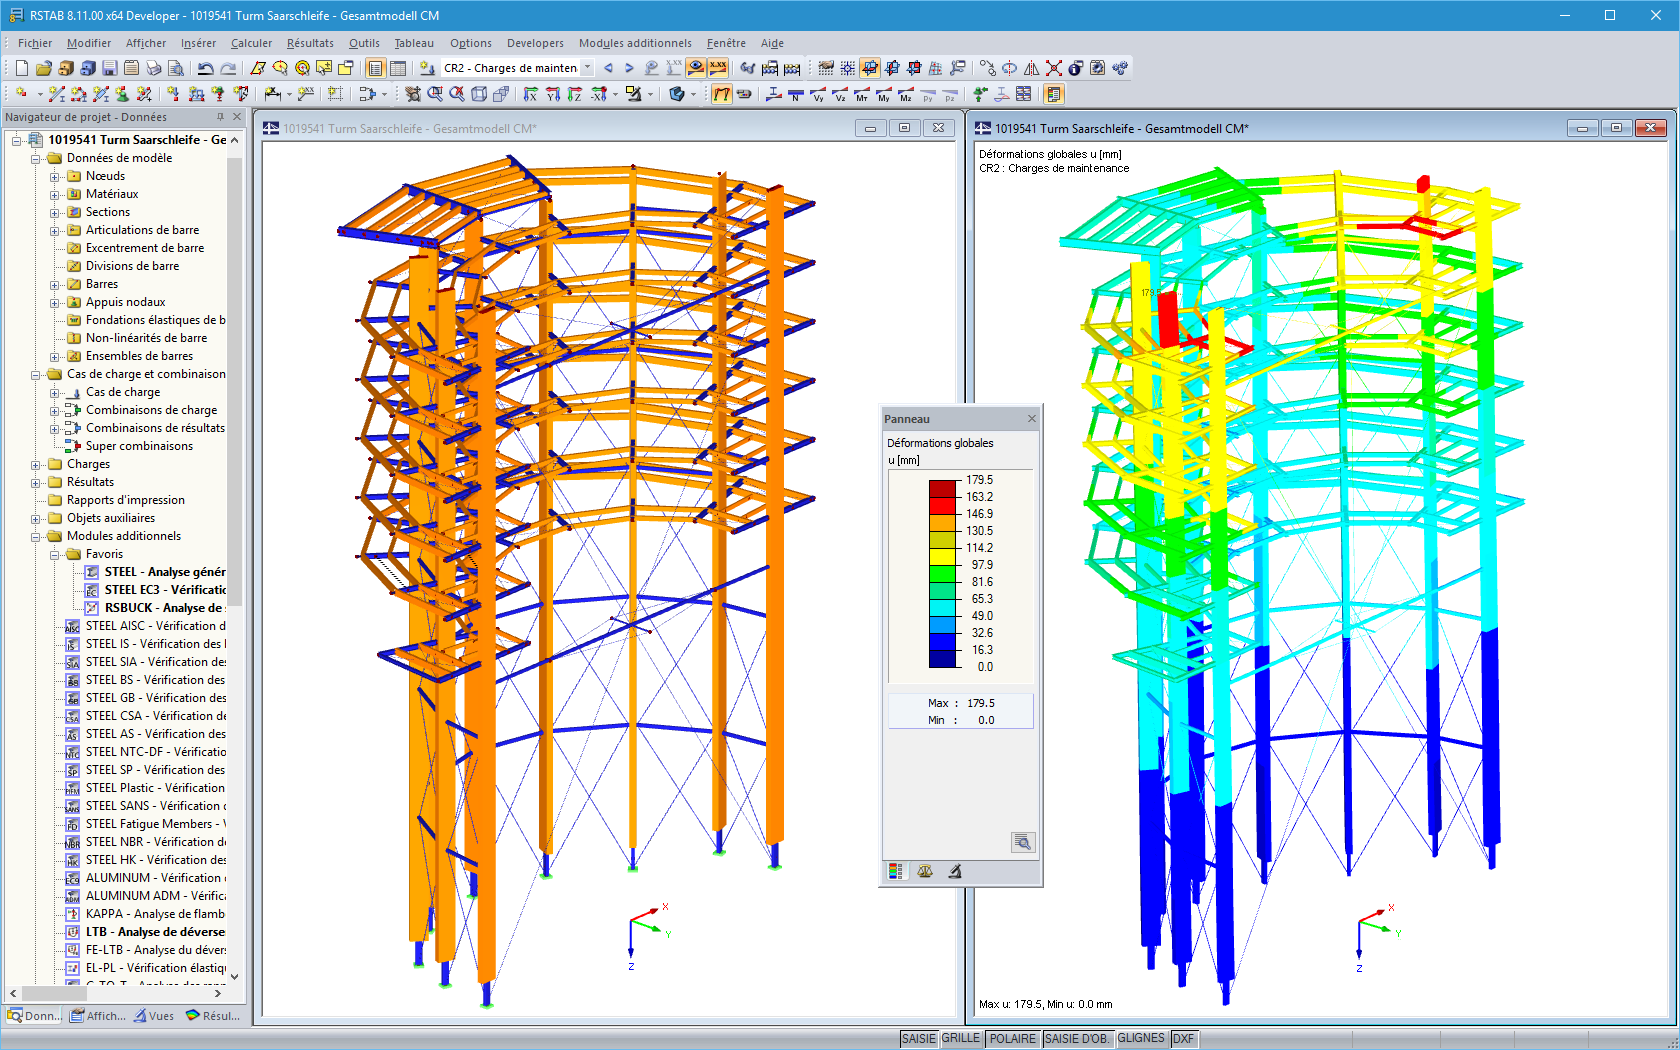Go to the previous load case arrow

click(608, 68)
